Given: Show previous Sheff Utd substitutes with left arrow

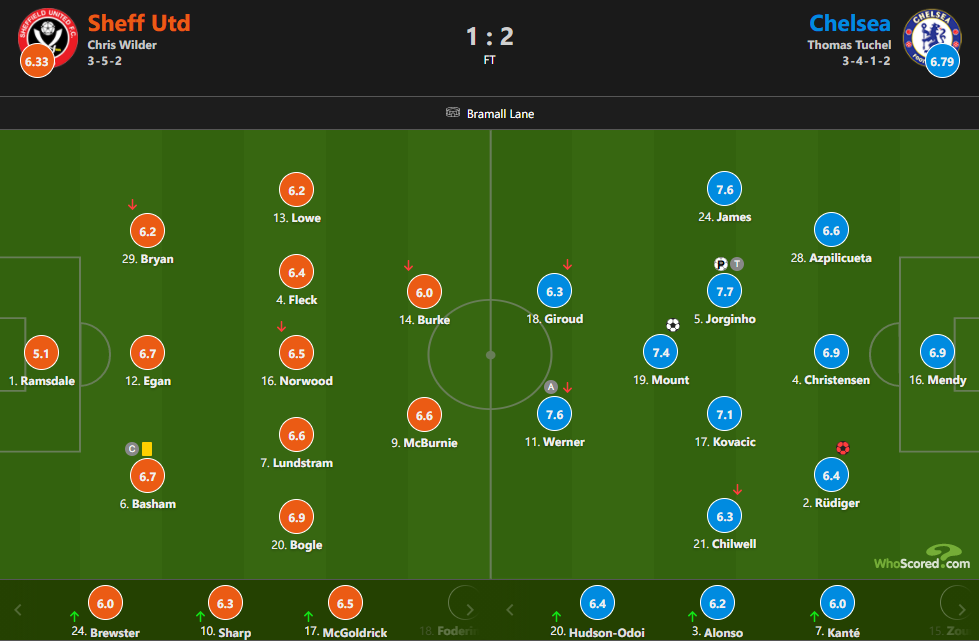Looking at the screenshot, I should (17, 610).
